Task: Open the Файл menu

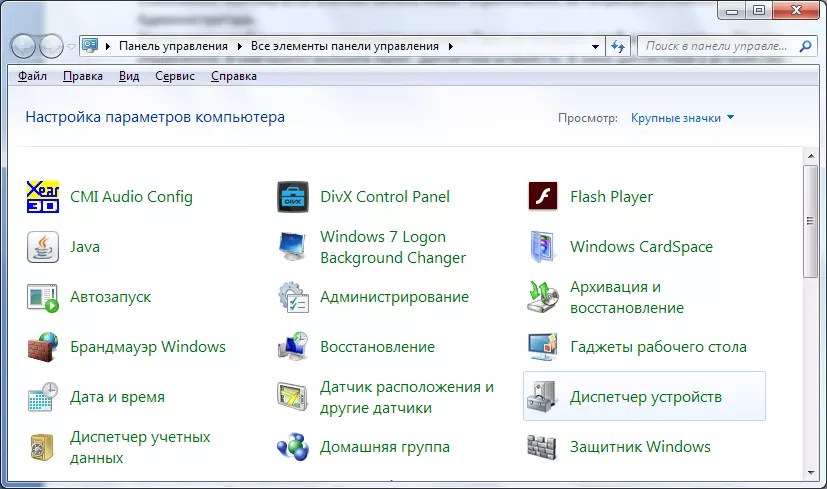Action: tap(32, 76)
